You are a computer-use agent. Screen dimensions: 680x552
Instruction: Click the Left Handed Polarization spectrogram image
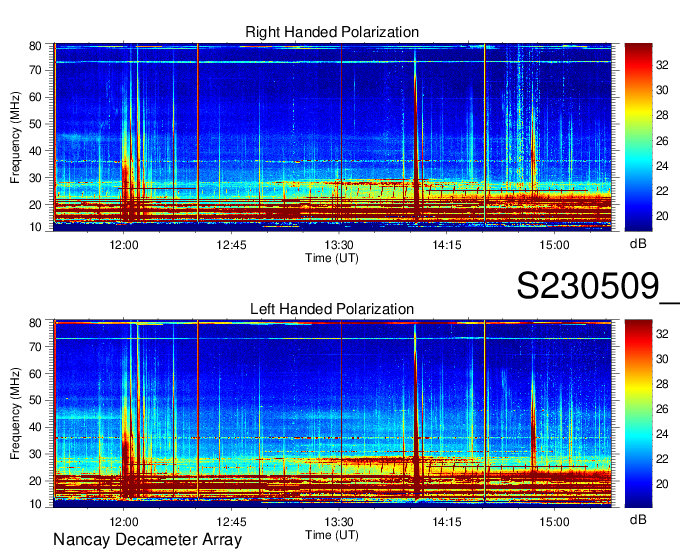click(x=332, y=413)
